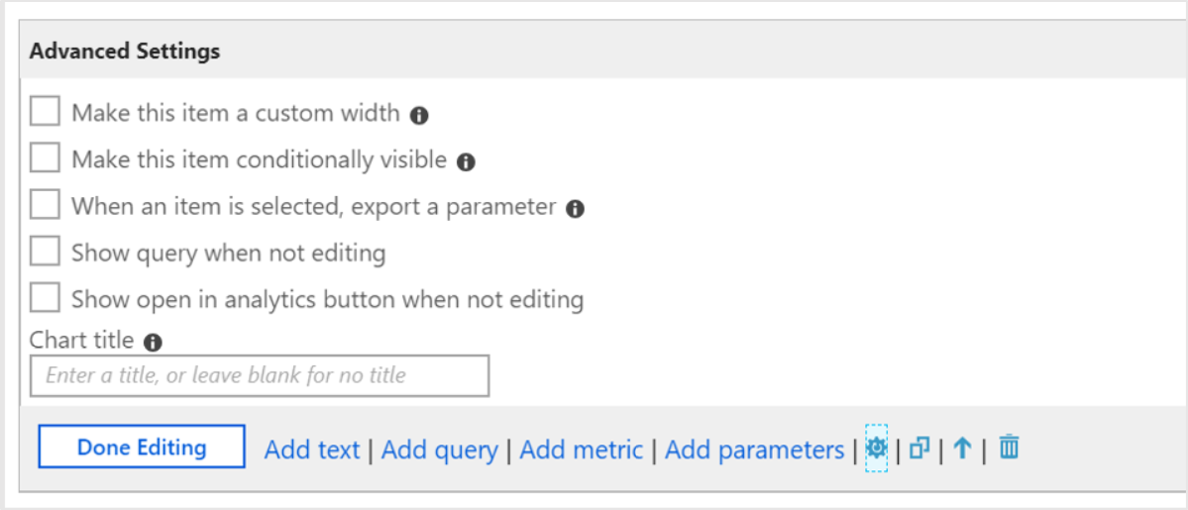Click info icon beside conditionally visible
Image resolution: width=1188 pixels, height=510 pixels.
tap(466, 161)
